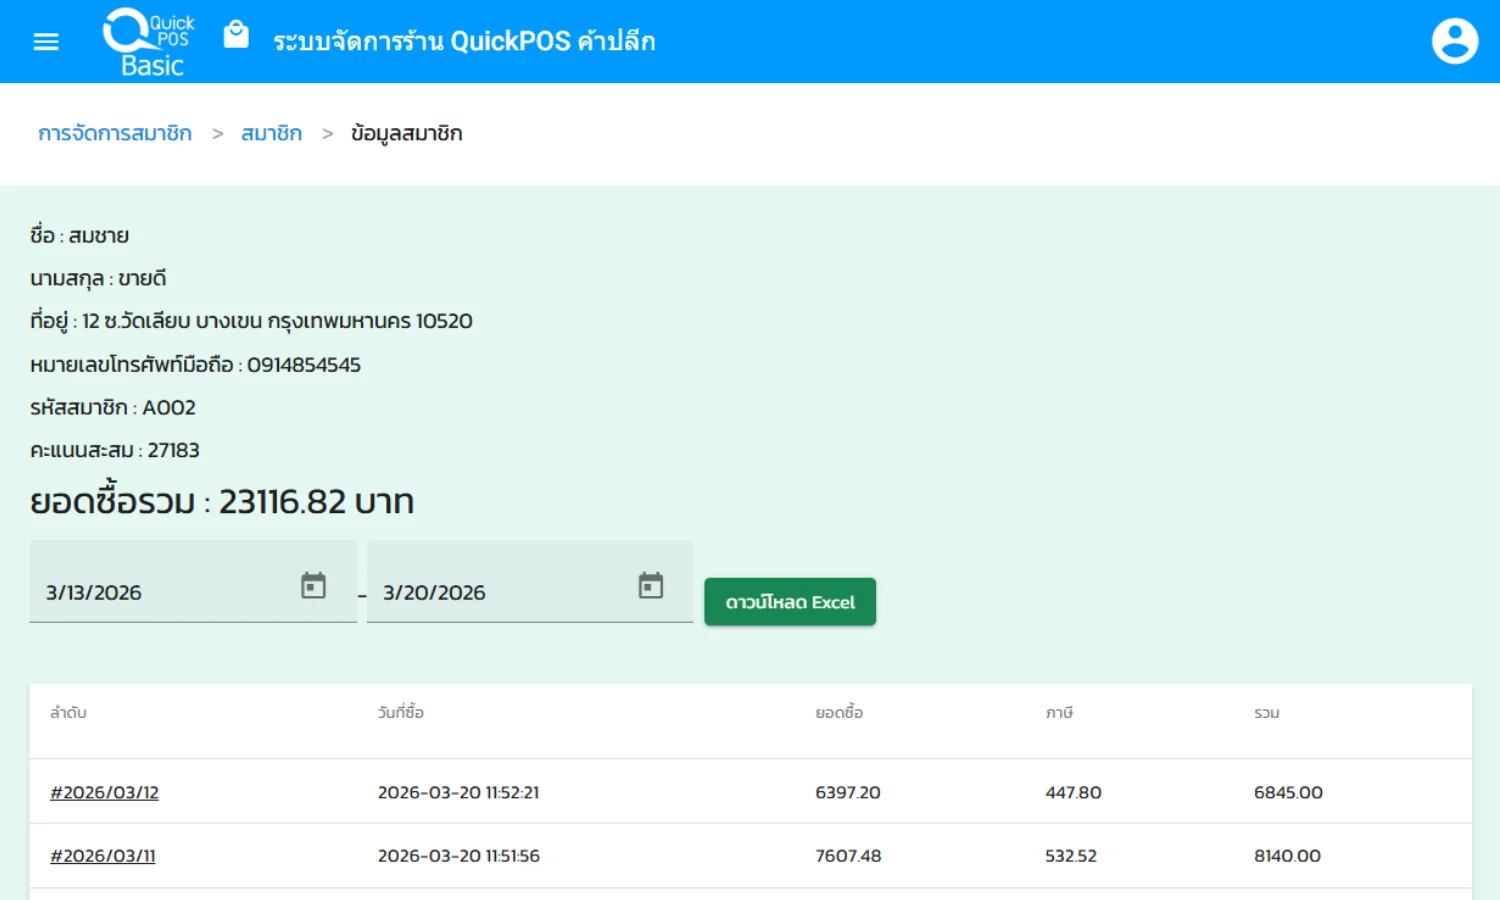Sort by ยอดซื้อ column header
This screenshot has width=1500, height=900.
click(839, 713)
